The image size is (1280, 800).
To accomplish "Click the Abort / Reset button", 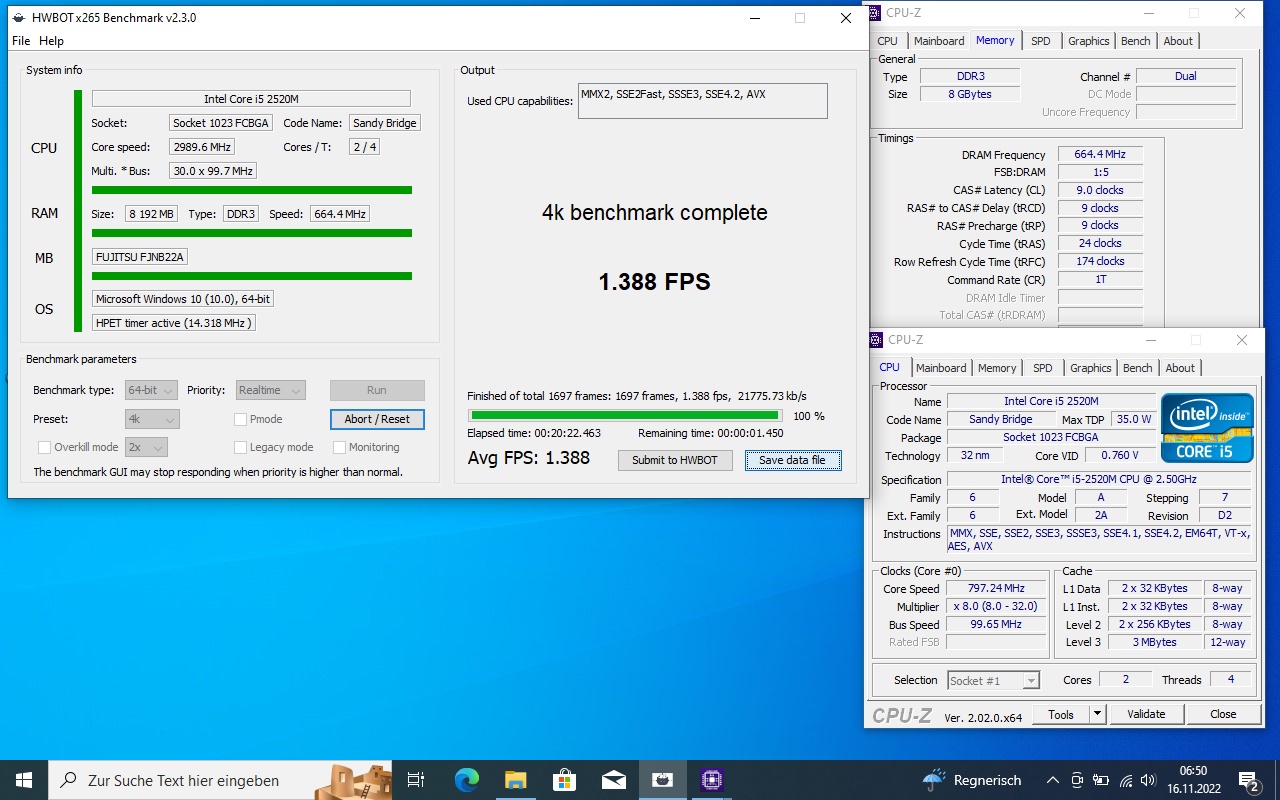I will click(x=377, y=419).
